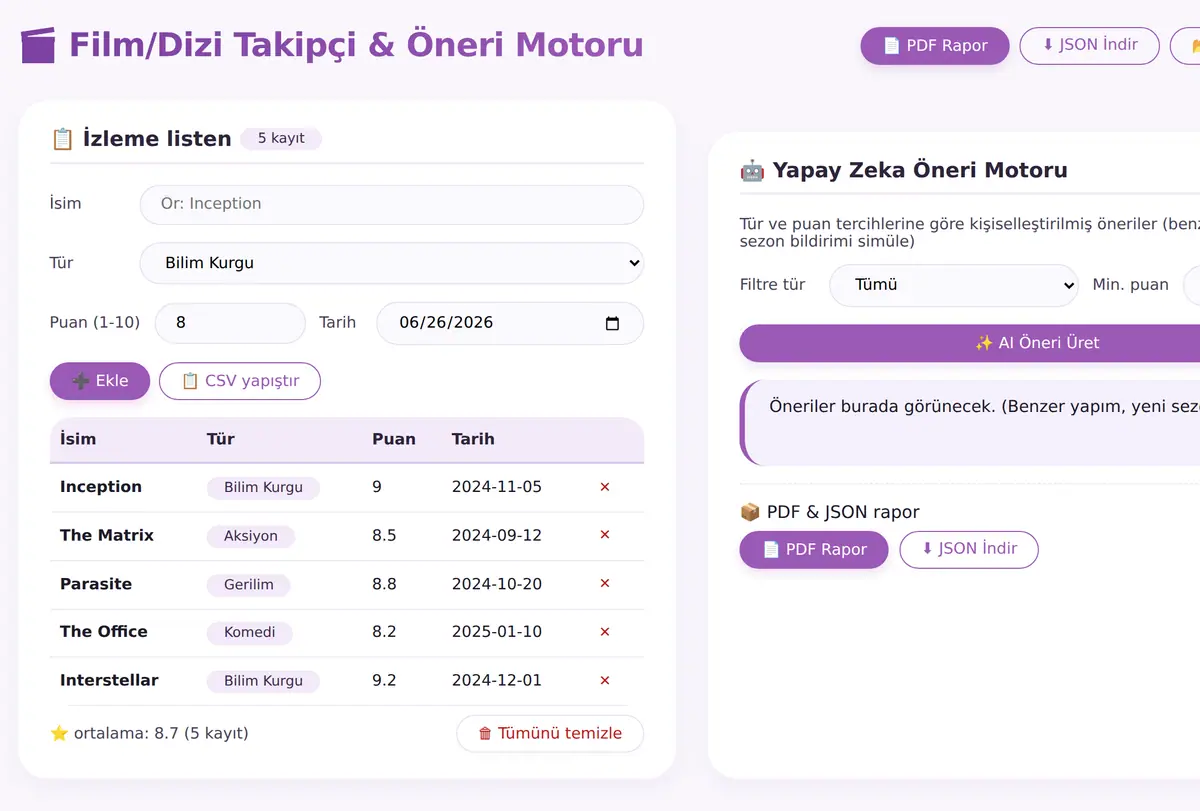The height and width of the screenshot is (811, 1200).
Task: Delete the Interstellar row with red X
Action: (604, 681)
